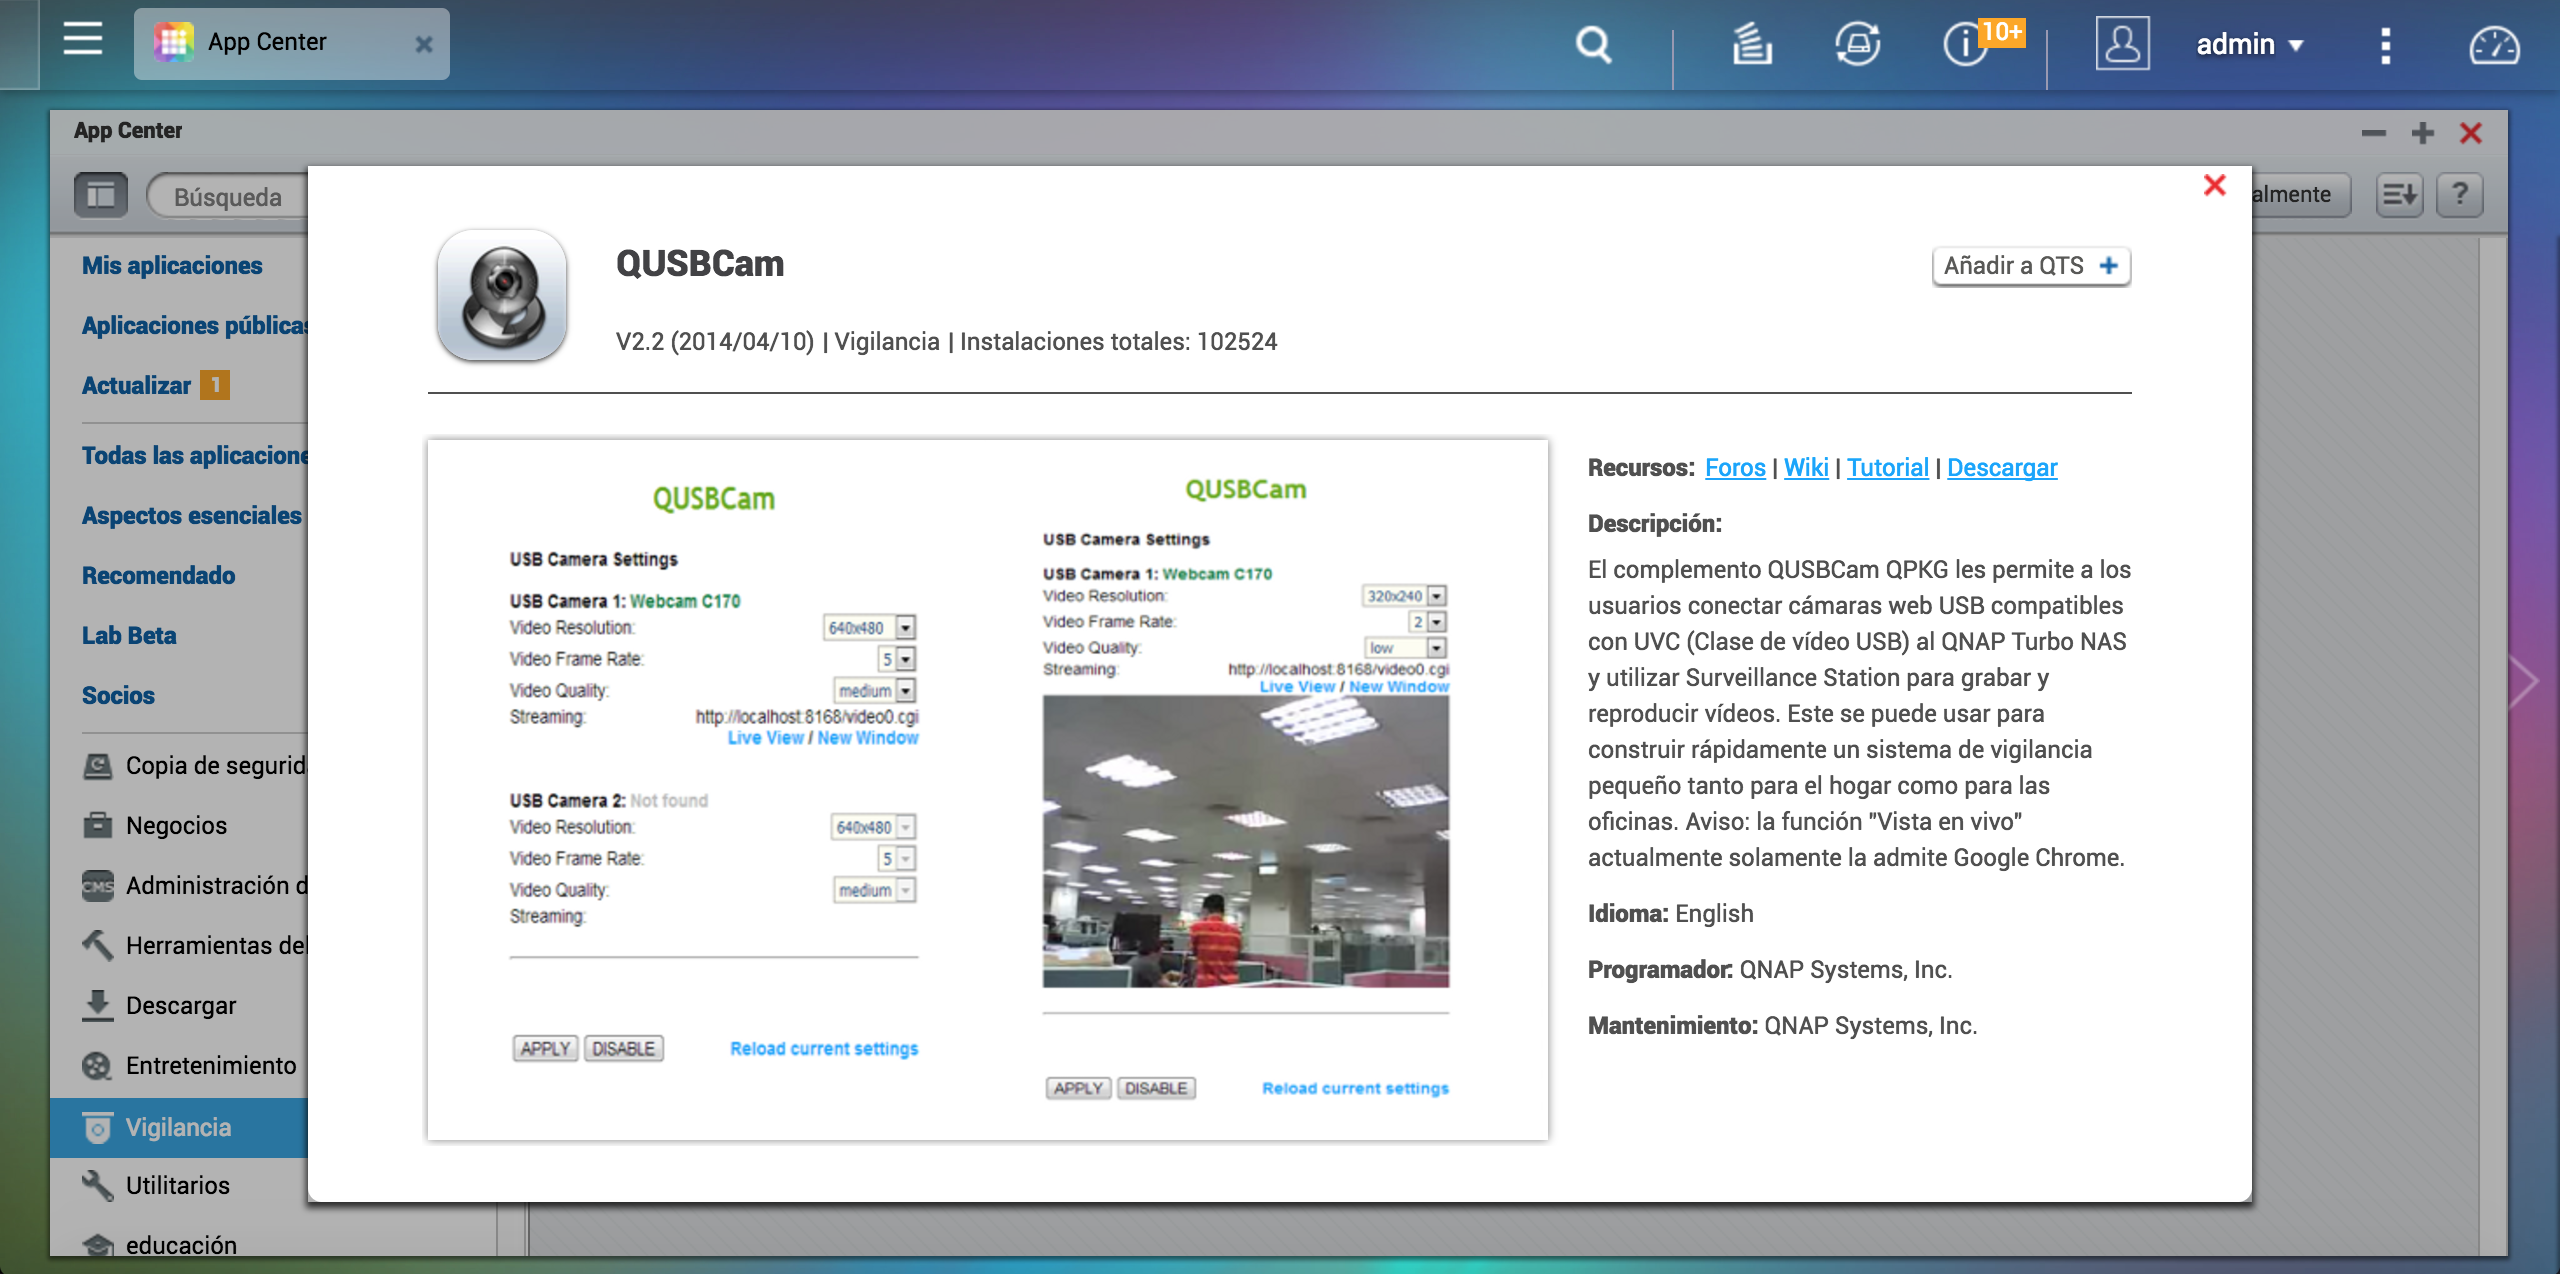Image resolution: width=2560 pixels, height=1274 pixels.
Task: Maximize the App Center window
Action: click(2422, 133)
